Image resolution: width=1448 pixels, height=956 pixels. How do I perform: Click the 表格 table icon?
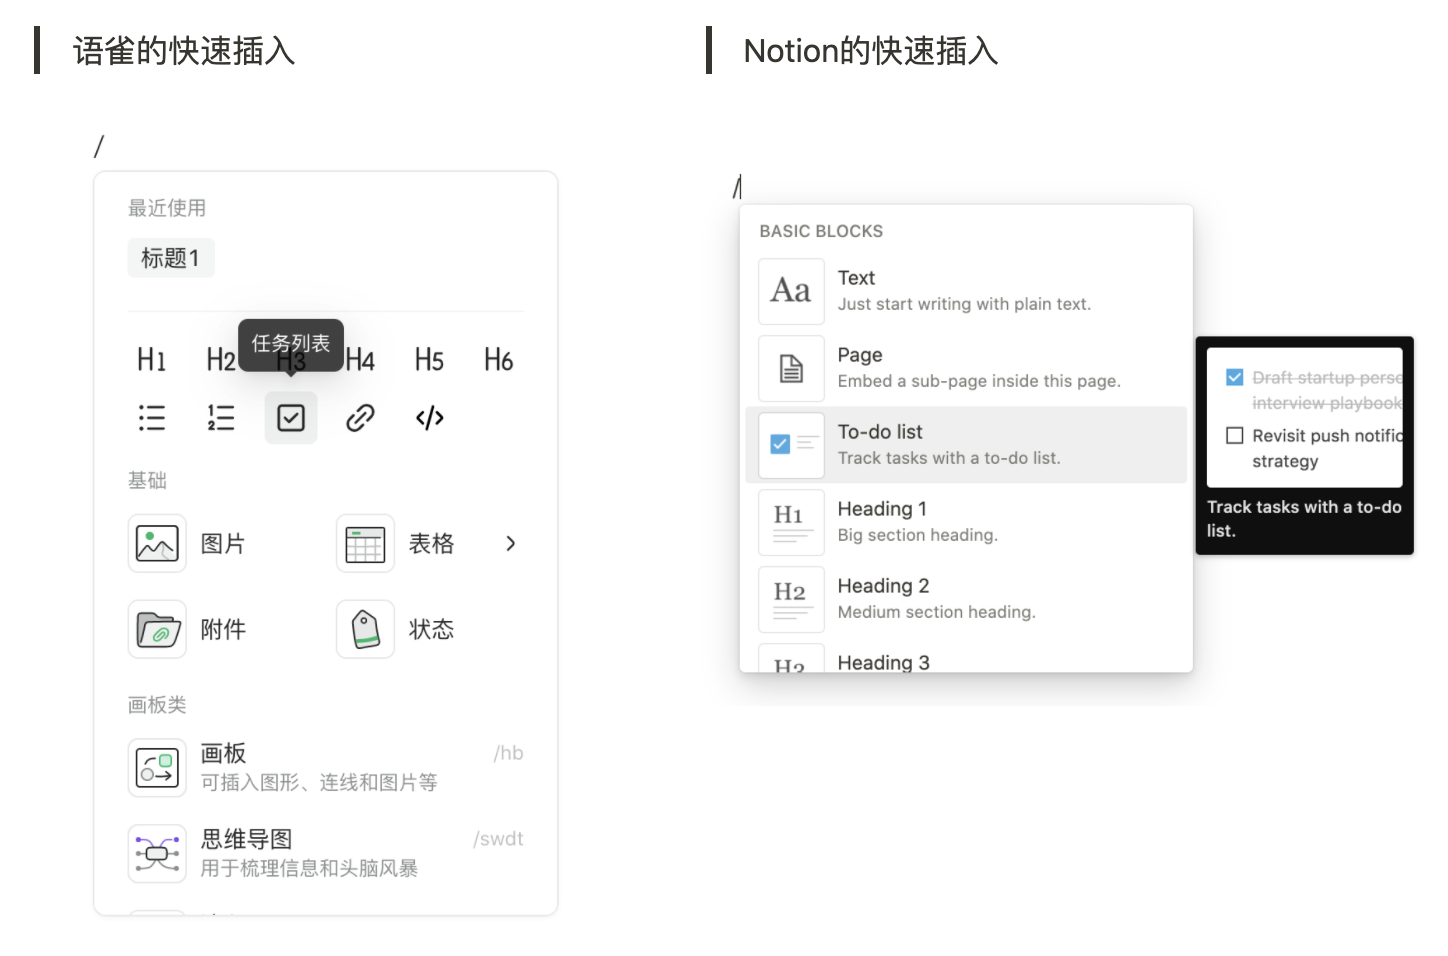[x=365, y=543]
